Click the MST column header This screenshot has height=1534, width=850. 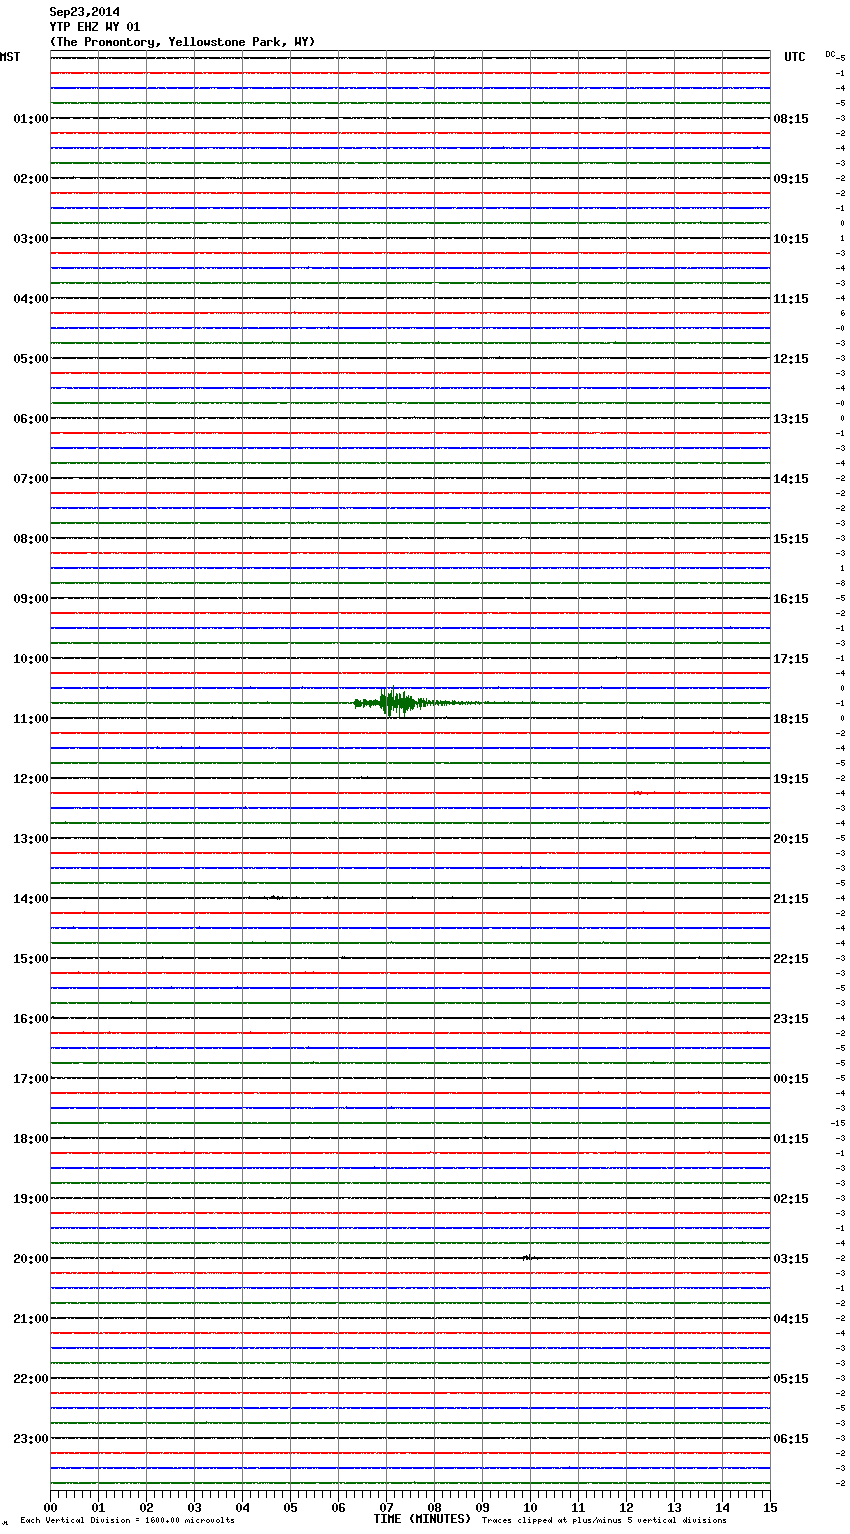click(x=10, y=57)
